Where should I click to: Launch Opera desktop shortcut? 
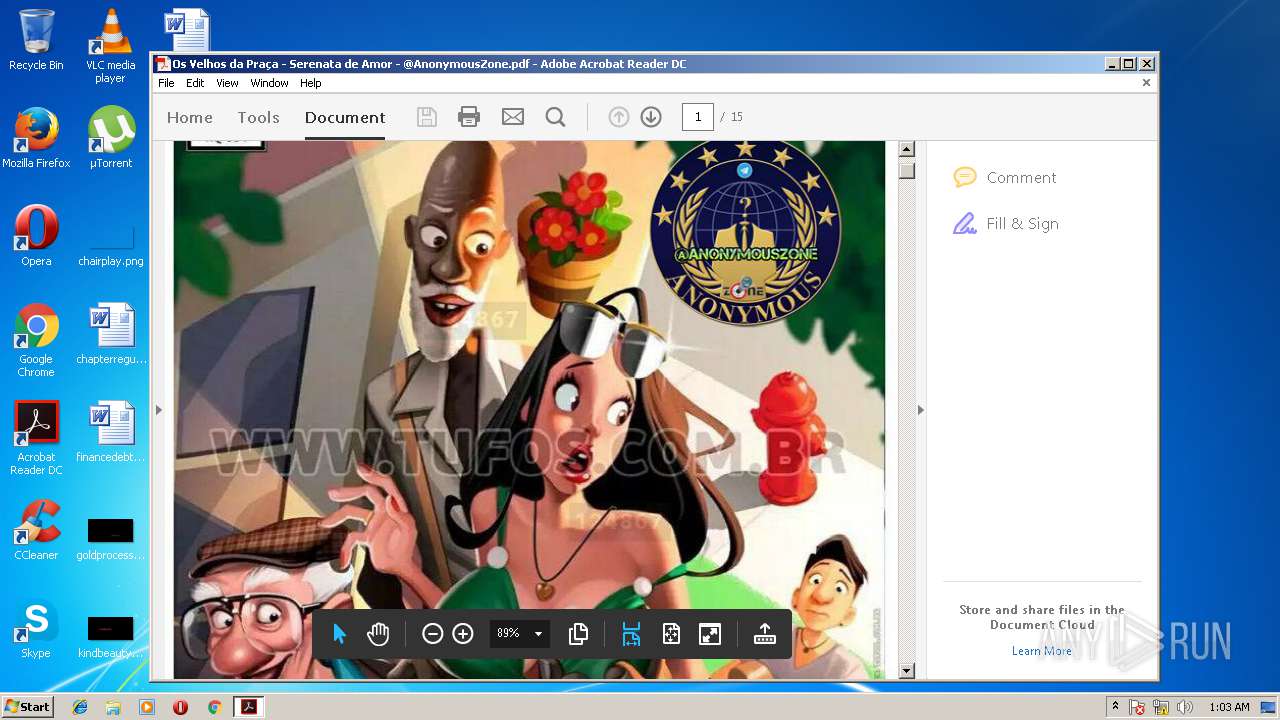pyautogui.click(x=36, y=235)
